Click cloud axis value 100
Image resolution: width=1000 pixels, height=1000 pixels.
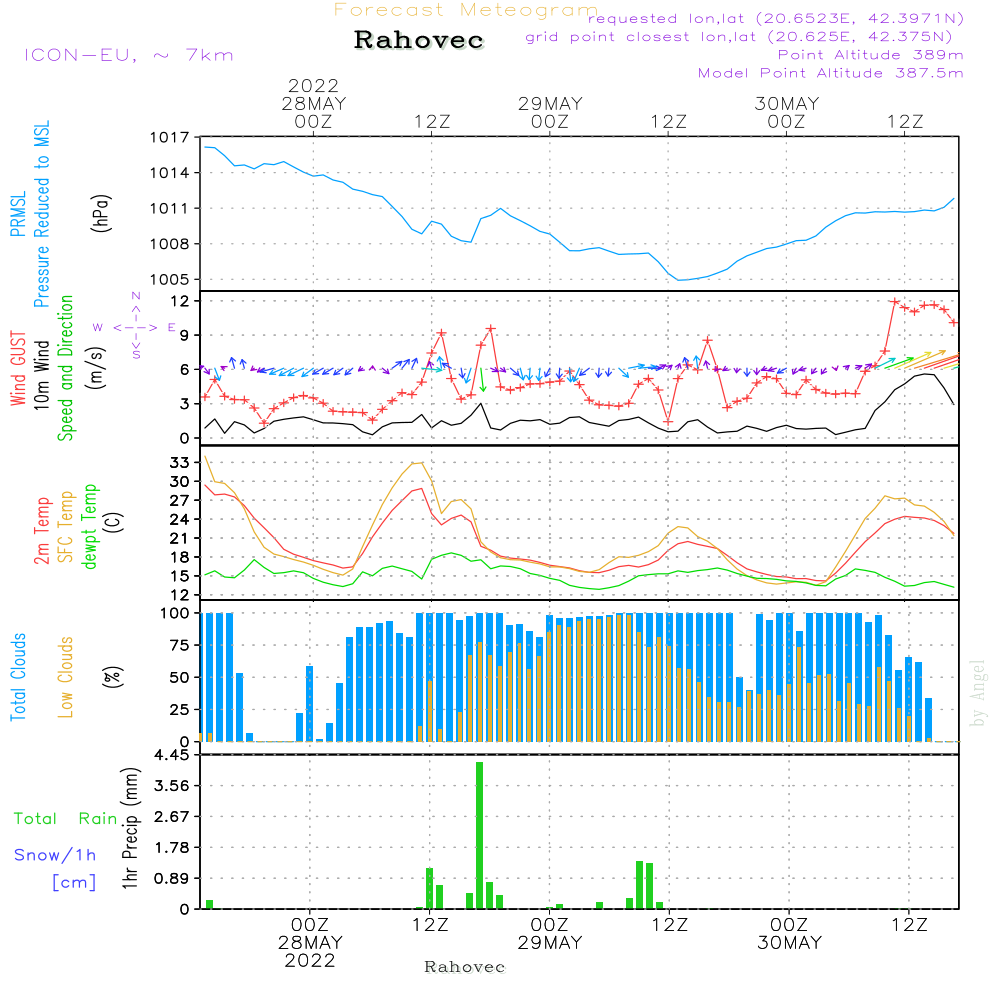(x=175, y=614)
